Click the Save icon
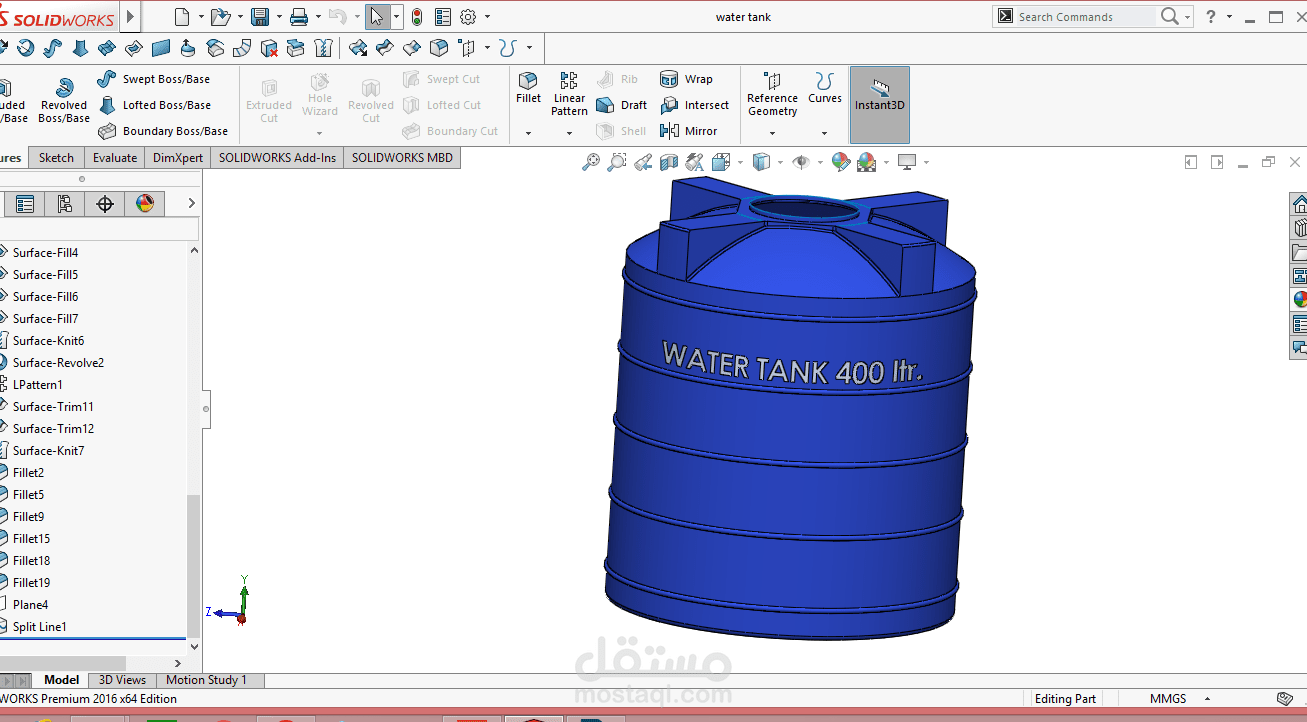This screenshot has height=722, width=1307. 260,17
